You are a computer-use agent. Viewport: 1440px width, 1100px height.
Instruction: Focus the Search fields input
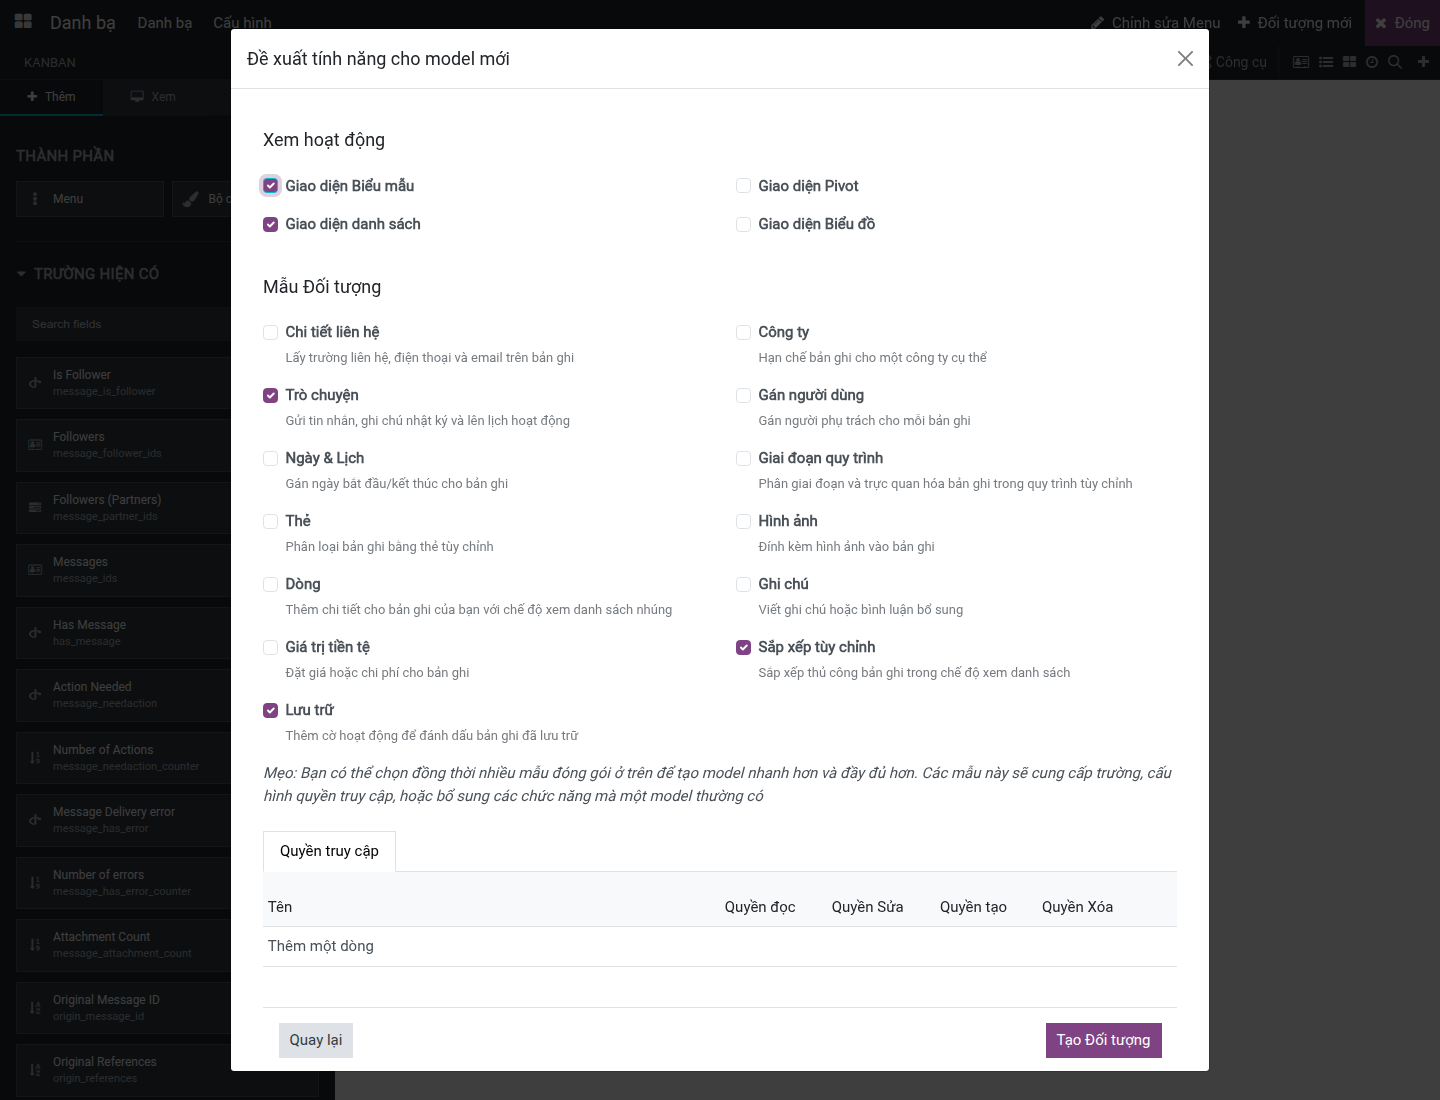tap(124, 324)
